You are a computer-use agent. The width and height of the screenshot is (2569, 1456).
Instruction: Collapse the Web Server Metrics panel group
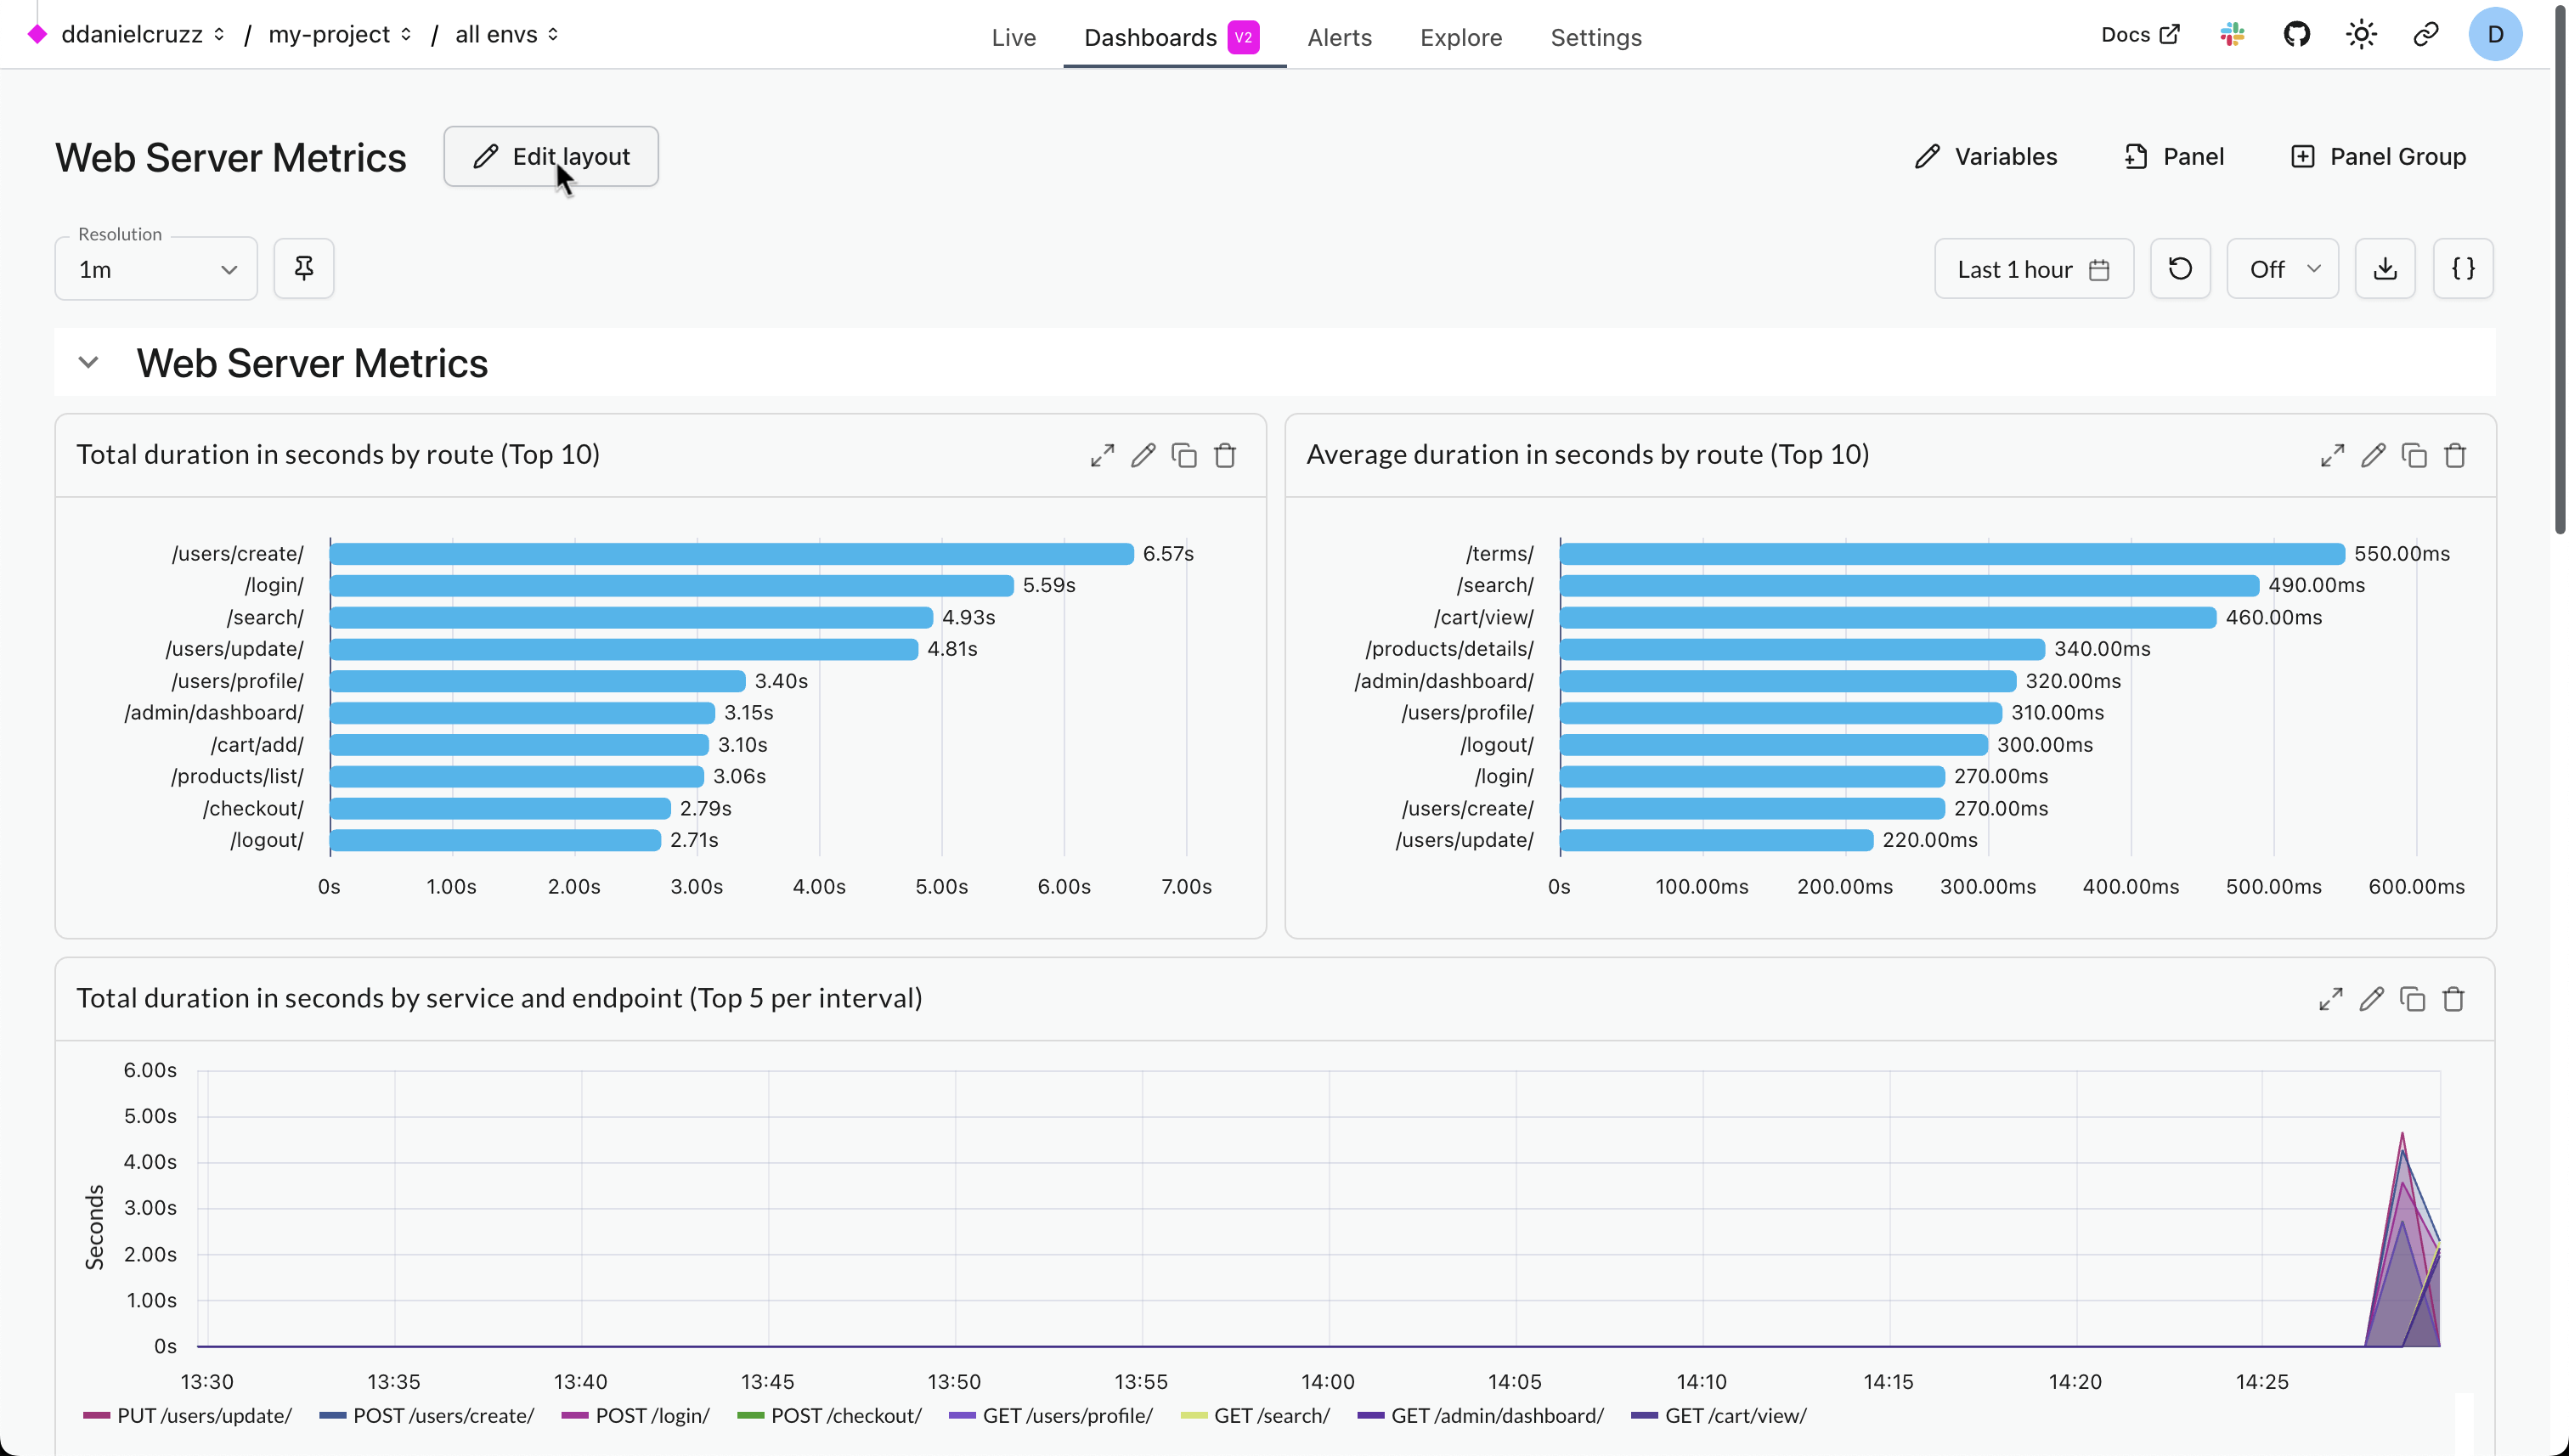[88, 363]
